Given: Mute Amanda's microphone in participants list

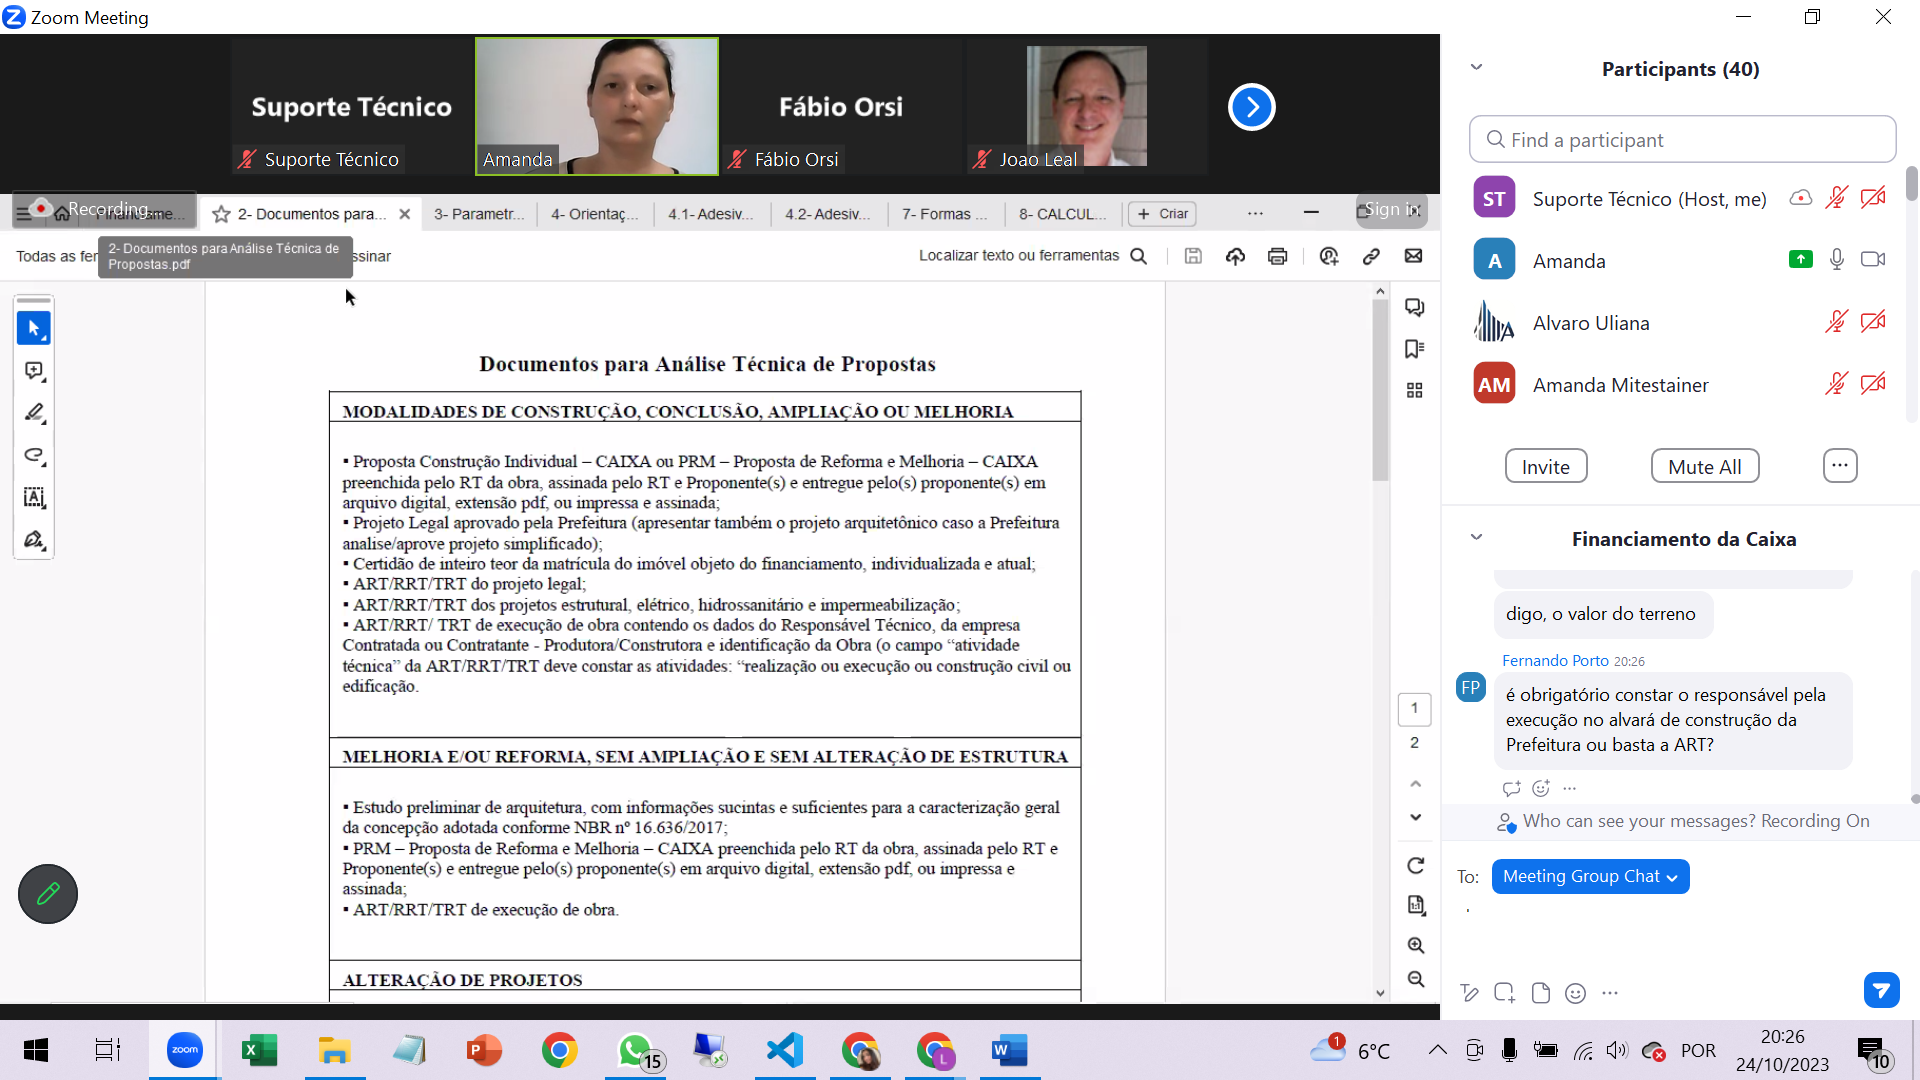Looking at the screenshot, I should (1836, 260).
